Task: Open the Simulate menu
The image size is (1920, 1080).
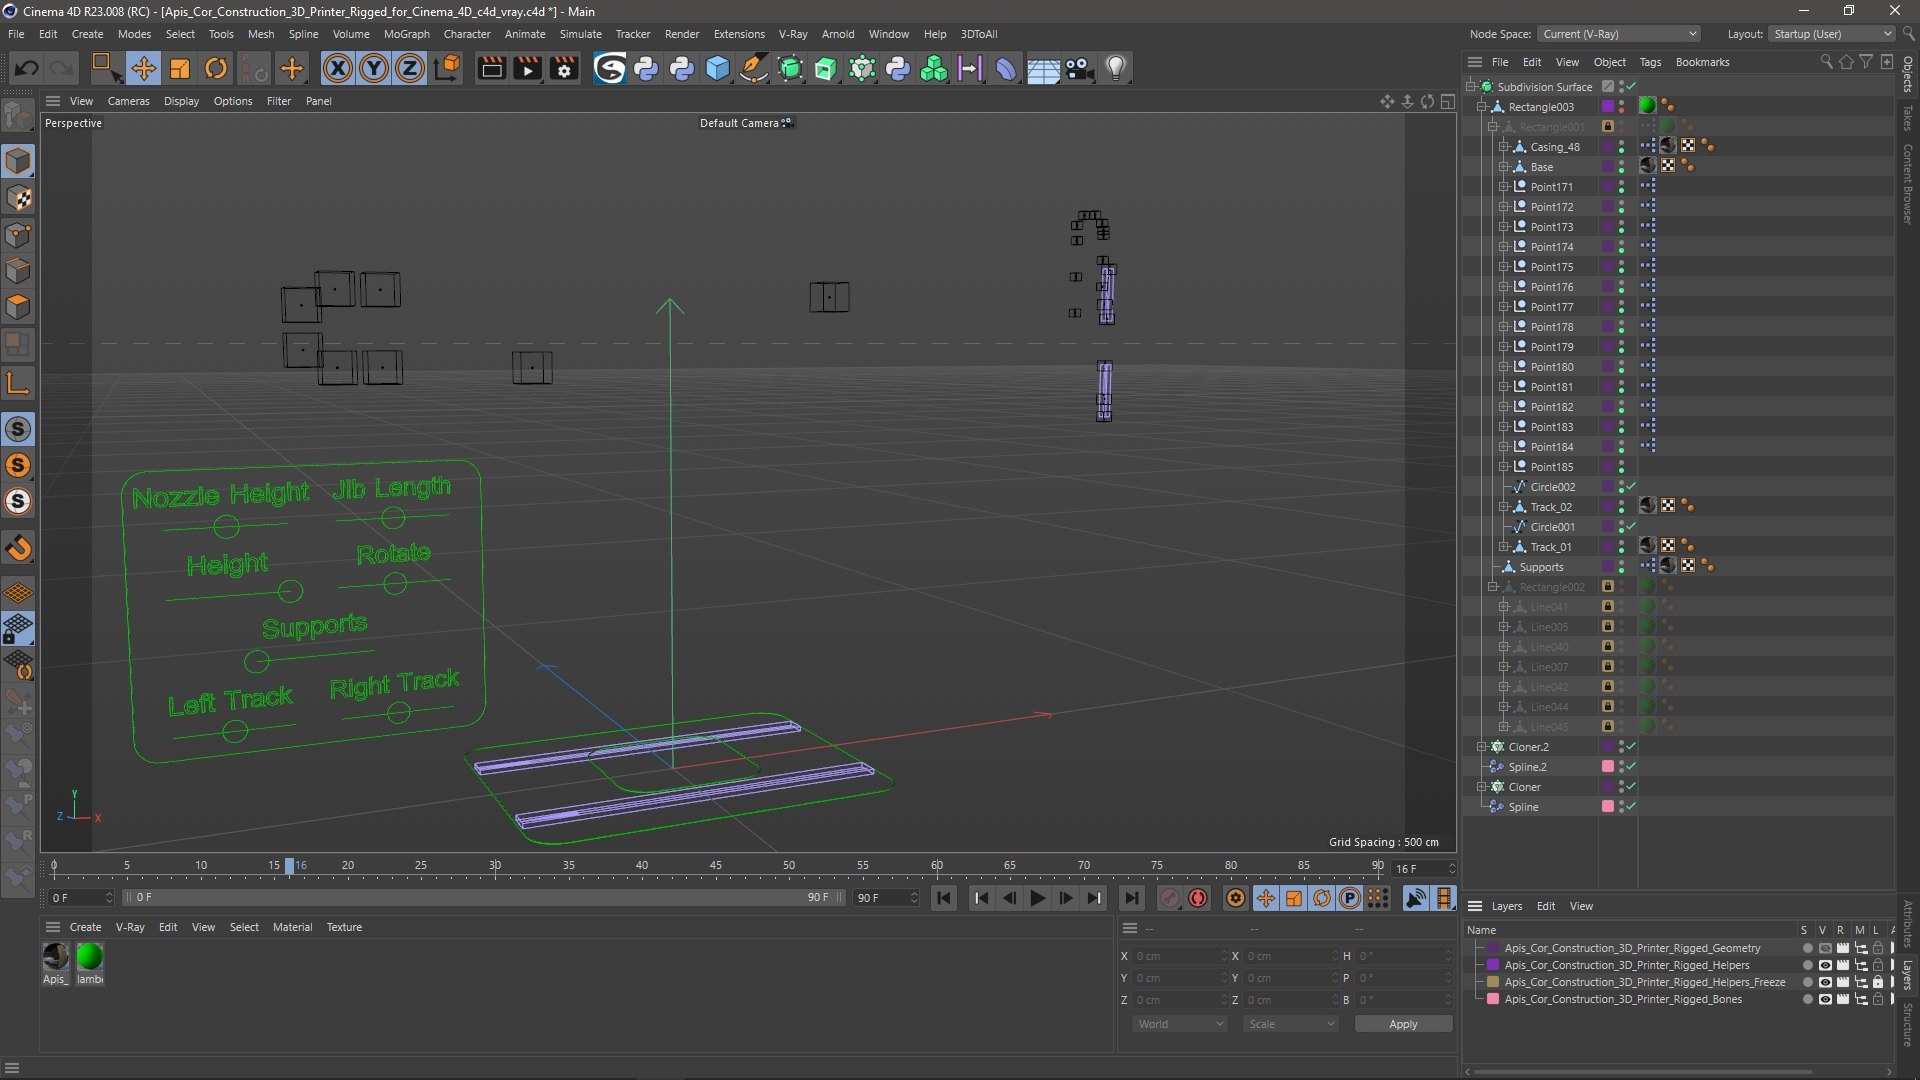Action: click(580, 34)
